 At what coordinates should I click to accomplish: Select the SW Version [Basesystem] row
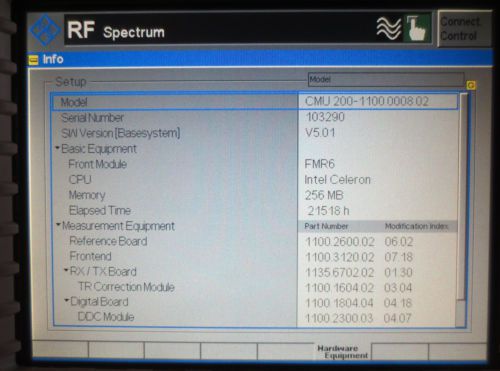click(x=255, y=133)
